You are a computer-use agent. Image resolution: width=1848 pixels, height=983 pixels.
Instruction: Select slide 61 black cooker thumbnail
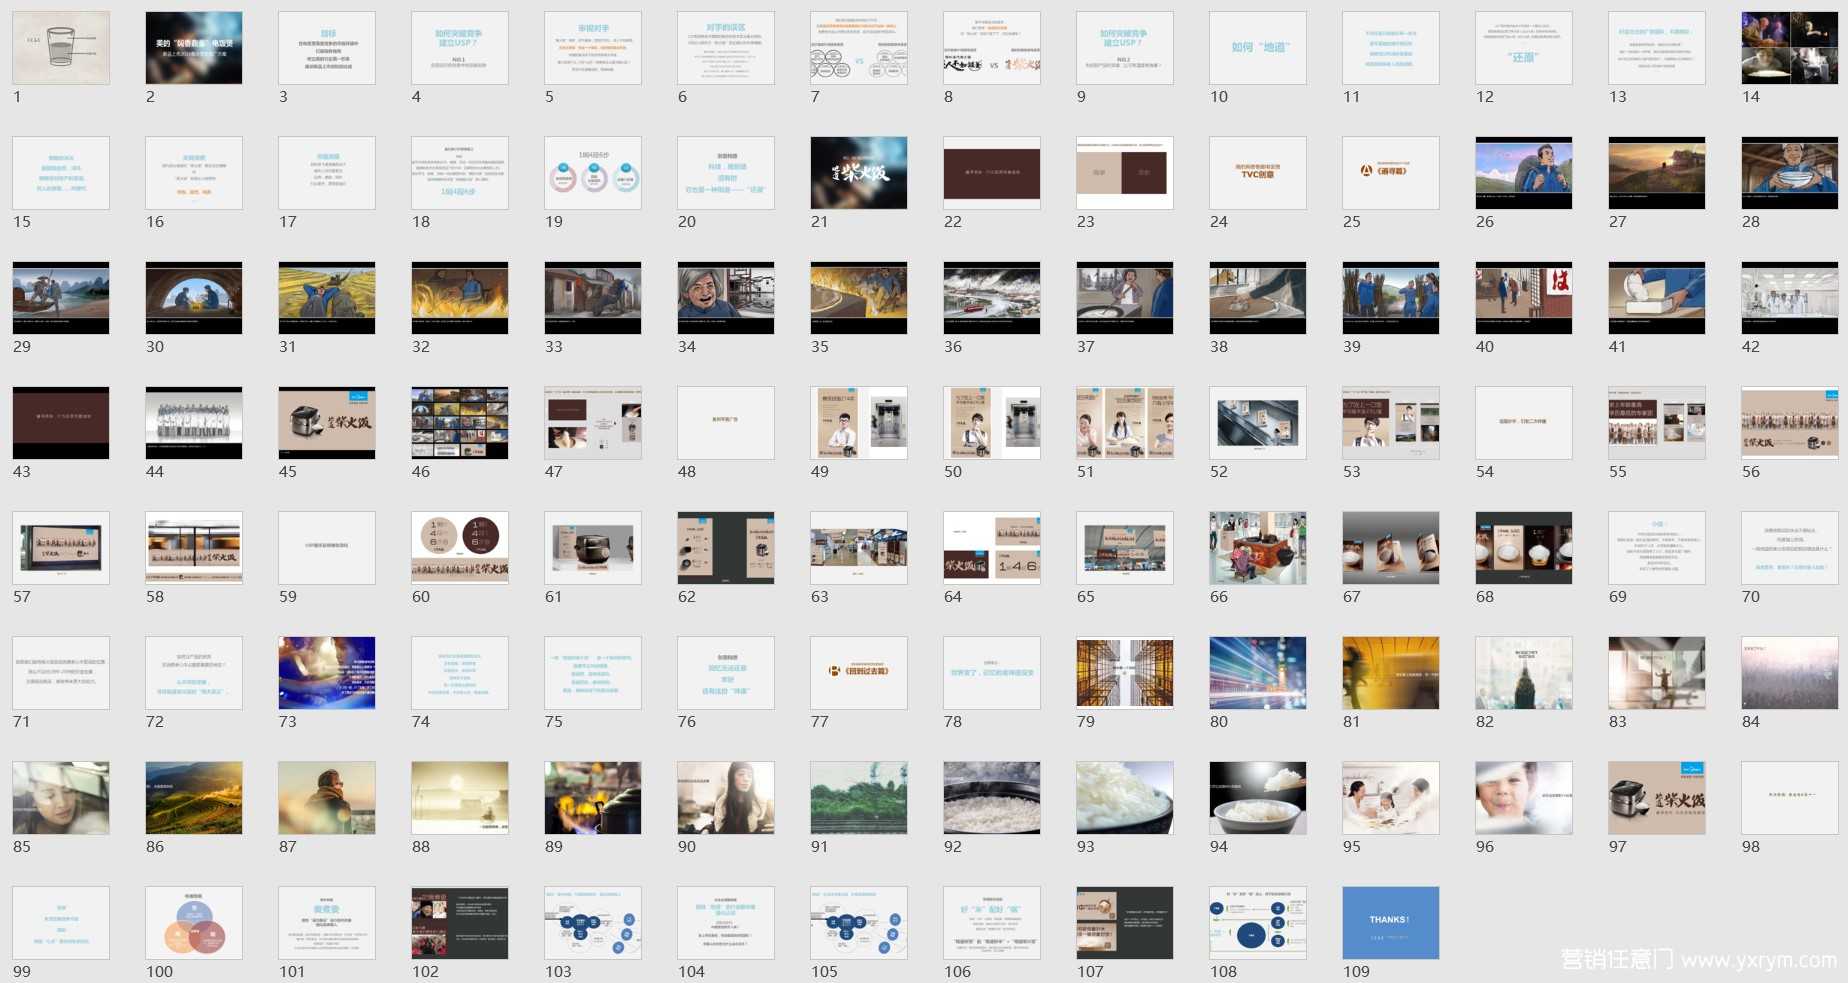[x=593, y=548]
